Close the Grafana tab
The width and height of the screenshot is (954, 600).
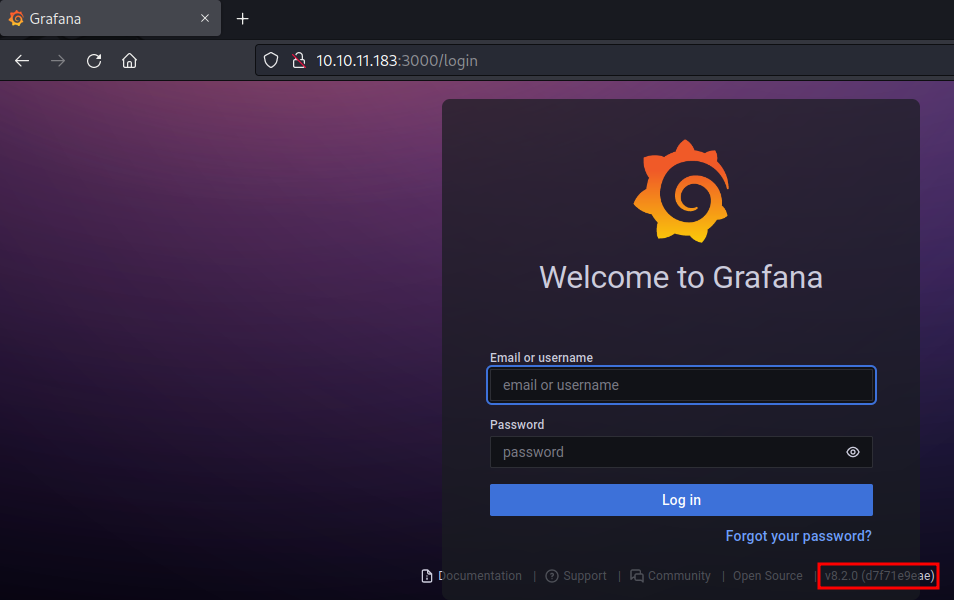205,19
